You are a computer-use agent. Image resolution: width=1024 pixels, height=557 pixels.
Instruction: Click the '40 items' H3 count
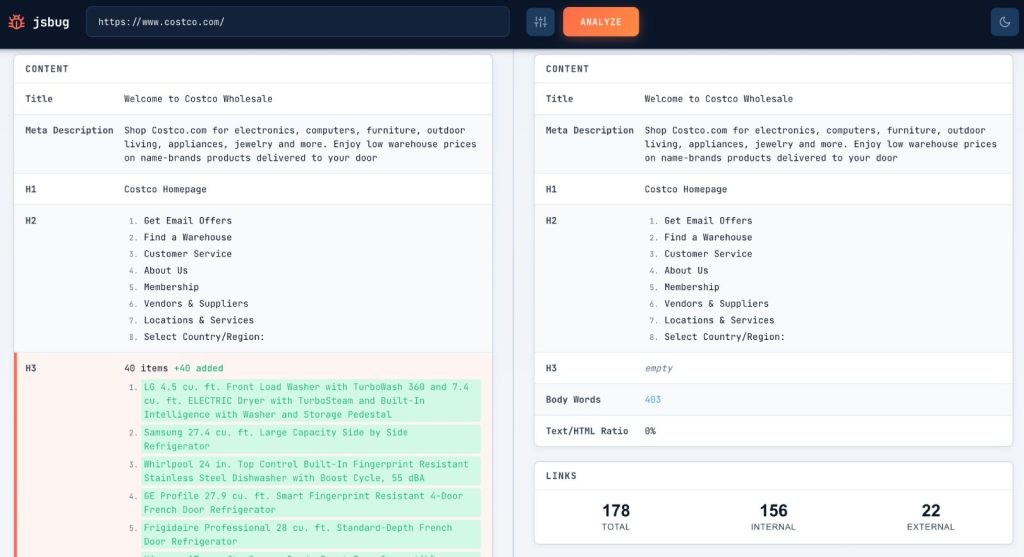click(x=146, y=368)
